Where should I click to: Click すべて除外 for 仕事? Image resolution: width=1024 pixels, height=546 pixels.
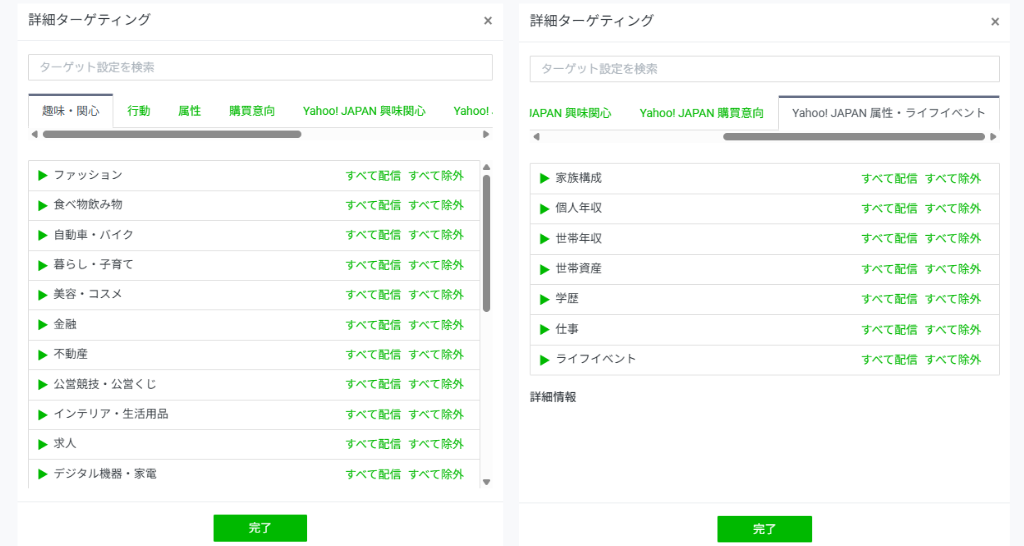coord(953,329)
